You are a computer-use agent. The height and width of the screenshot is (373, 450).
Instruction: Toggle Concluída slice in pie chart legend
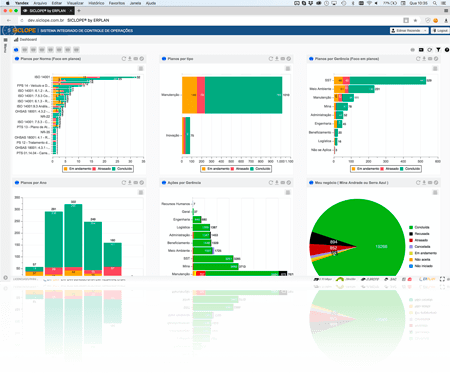coord(419,227)
